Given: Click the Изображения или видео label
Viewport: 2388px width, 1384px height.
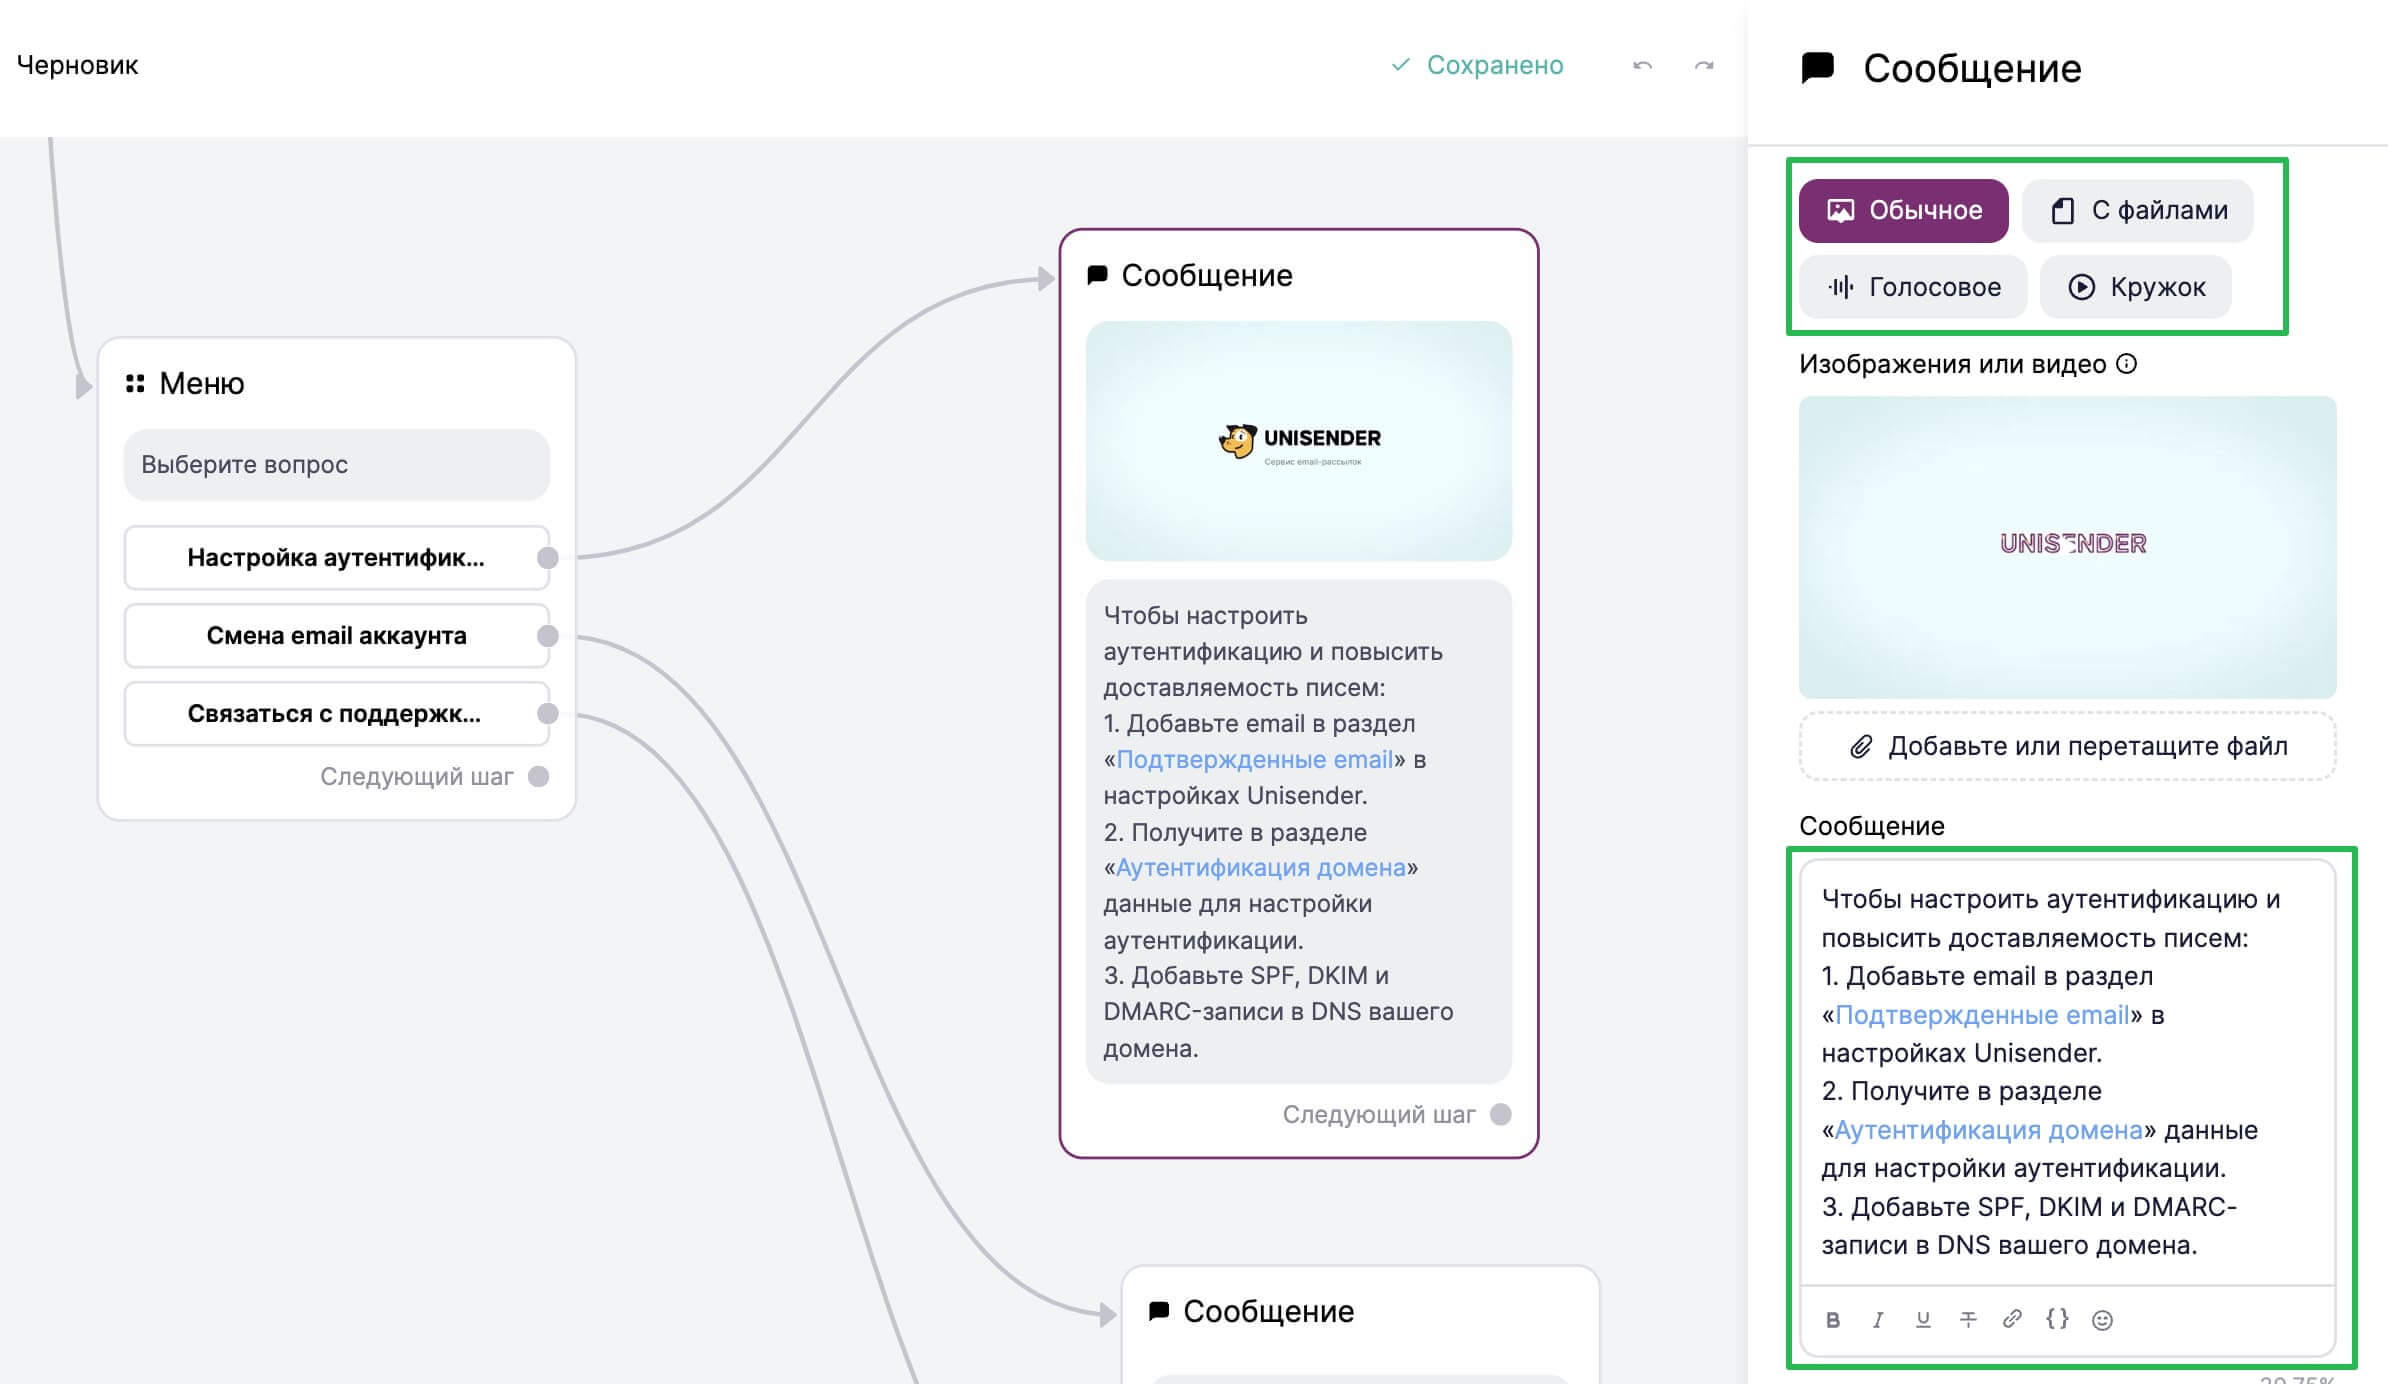Looking at the screenshot, I should [x=1953, y=364].
